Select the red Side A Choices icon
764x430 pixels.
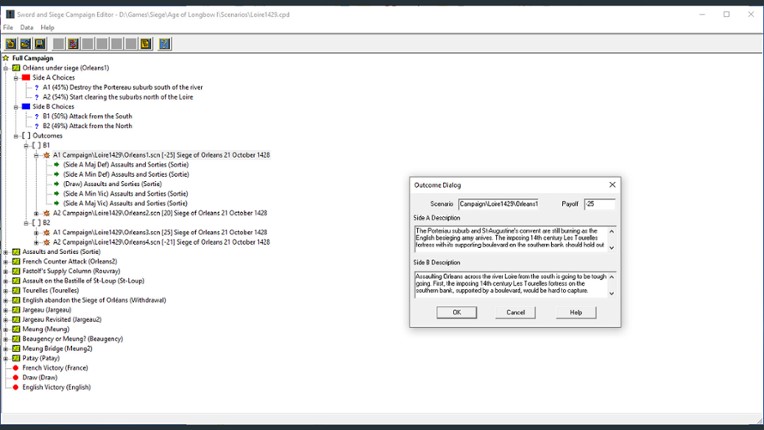(x=26, y=78)
